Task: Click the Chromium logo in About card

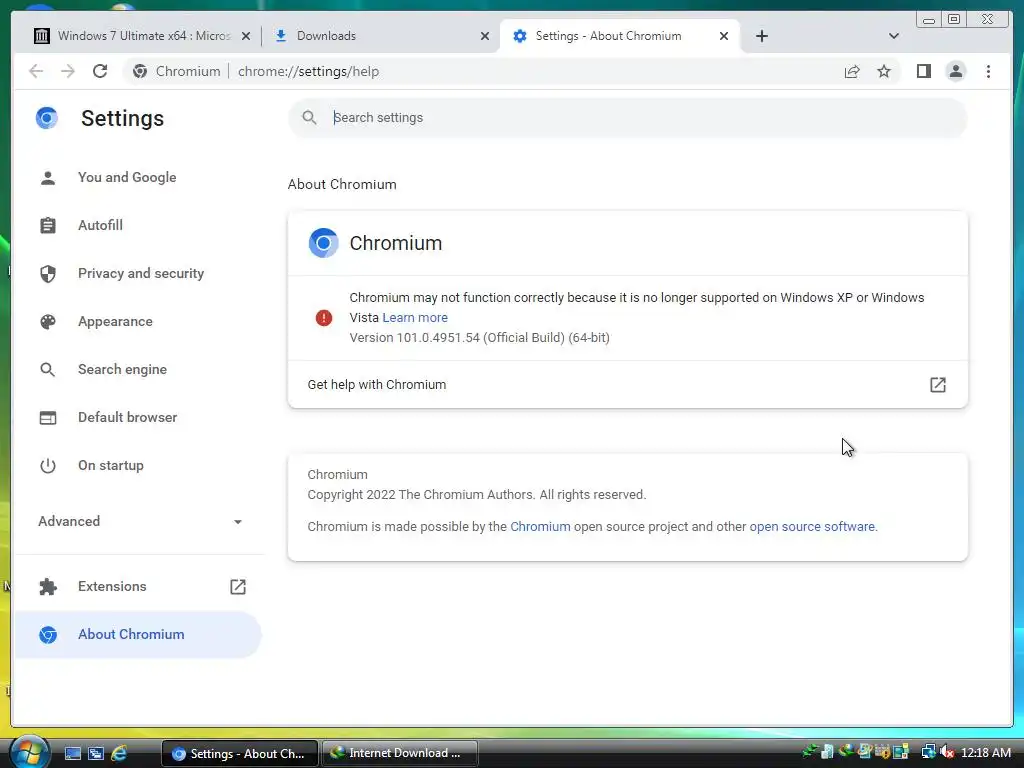Action: [x=323, y=243]
